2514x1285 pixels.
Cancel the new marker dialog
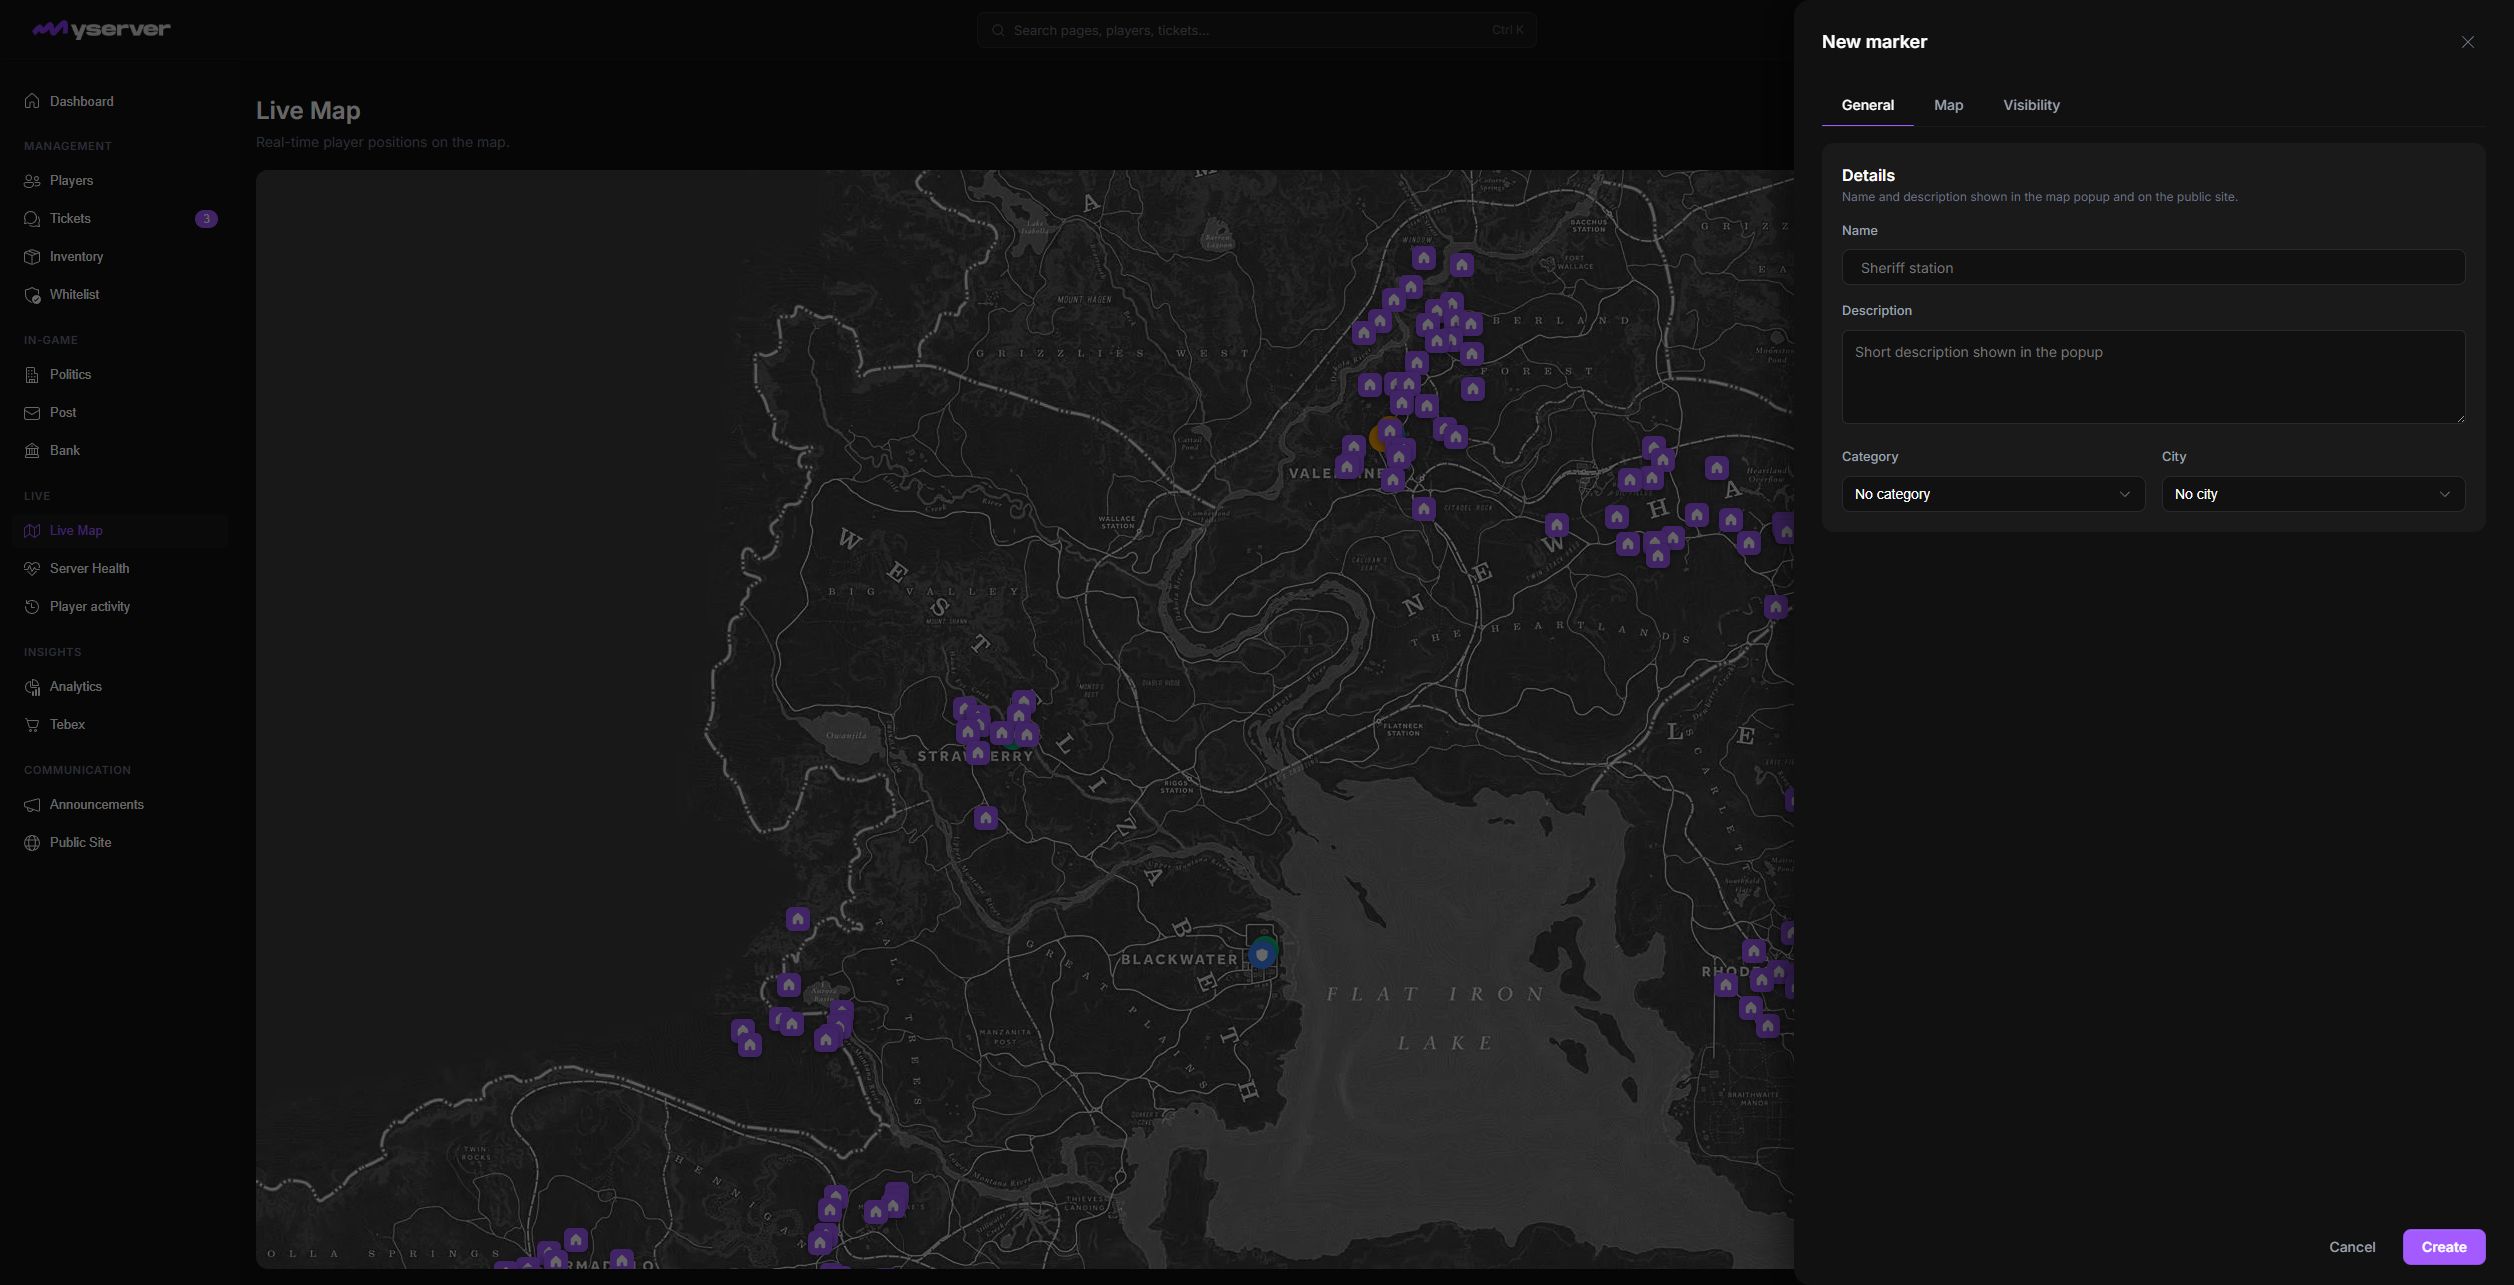click(2352, 1247)
